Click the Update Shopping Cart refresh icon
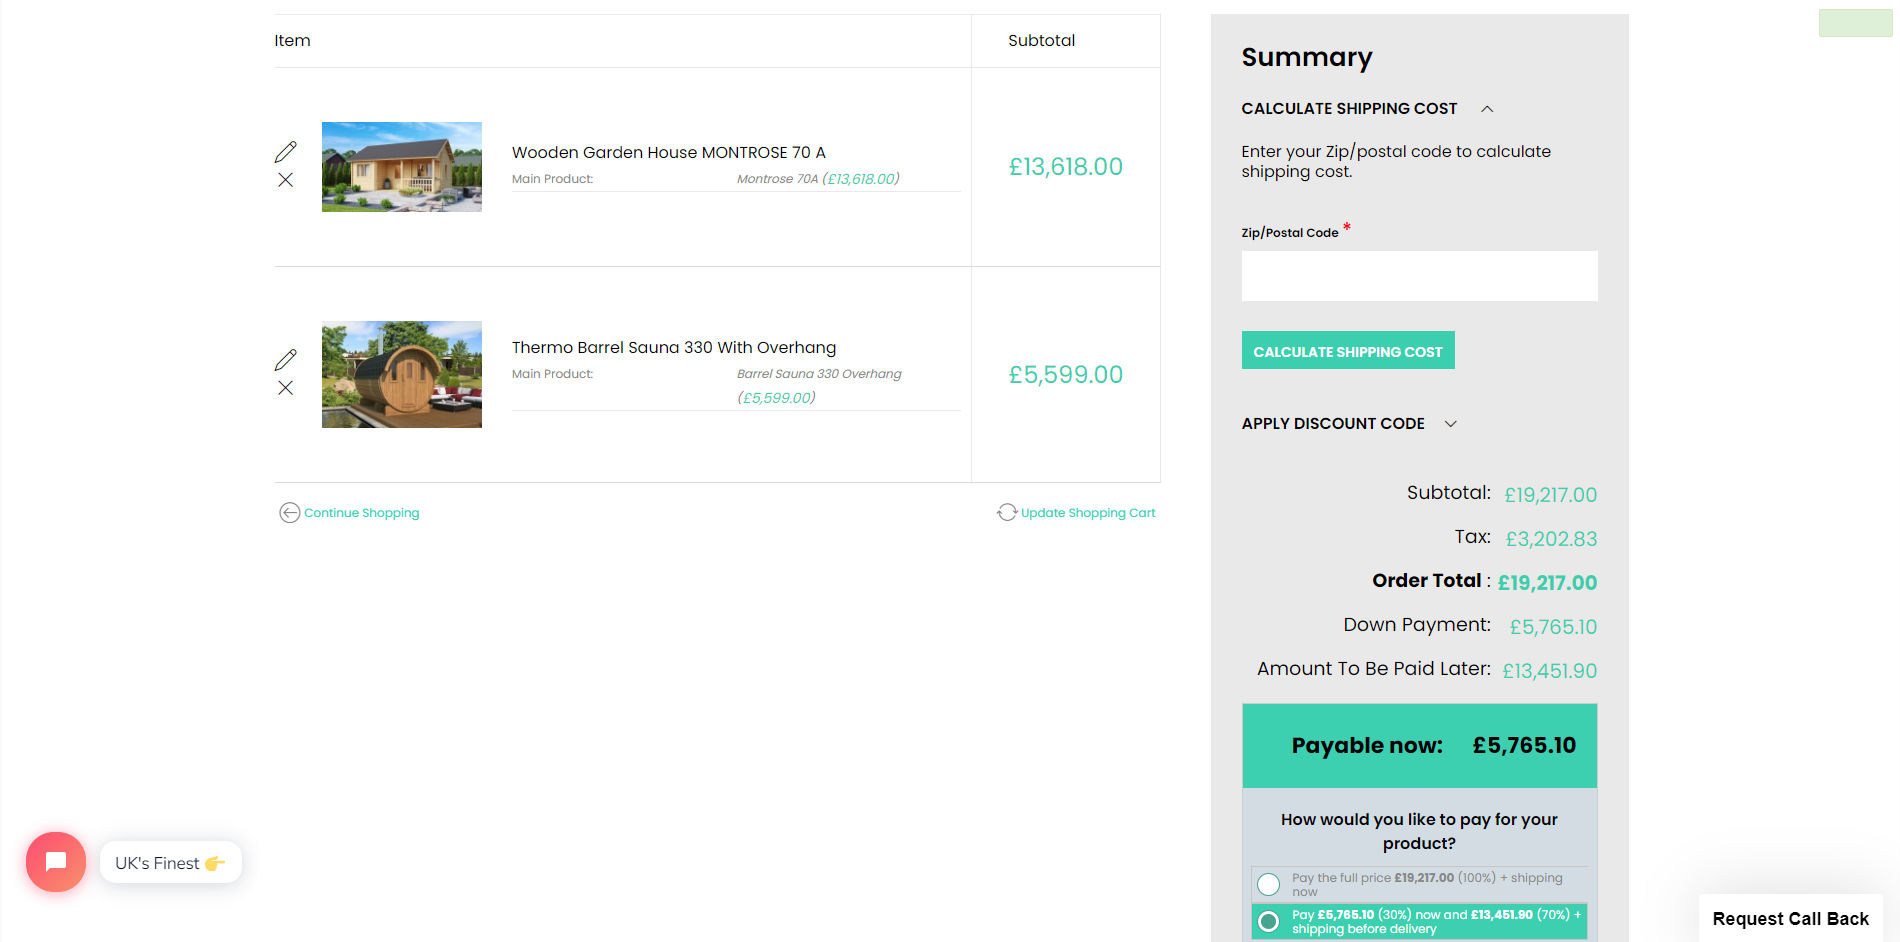Image resolution: width=1900 pixels, height=942 pixels. 1007,513
